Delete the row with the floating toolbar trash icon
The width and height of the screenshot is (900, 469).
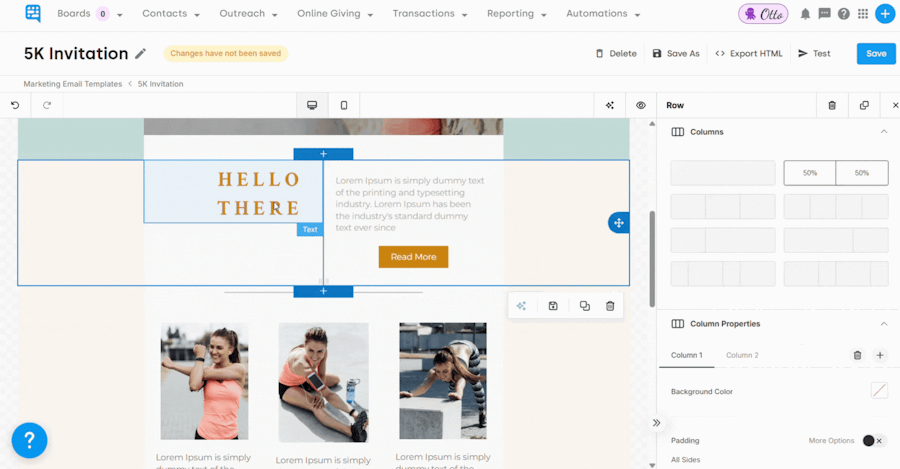[x=610, y=306]
